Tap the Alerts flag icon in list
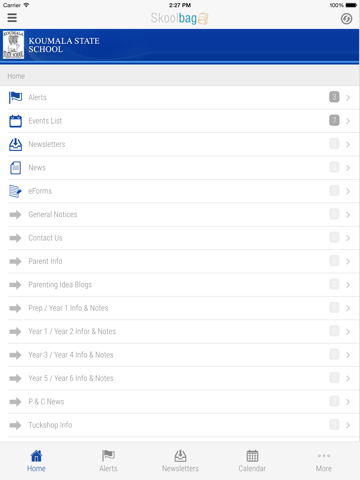The width and height of the screenshot is (360, 480). point(15,98)
